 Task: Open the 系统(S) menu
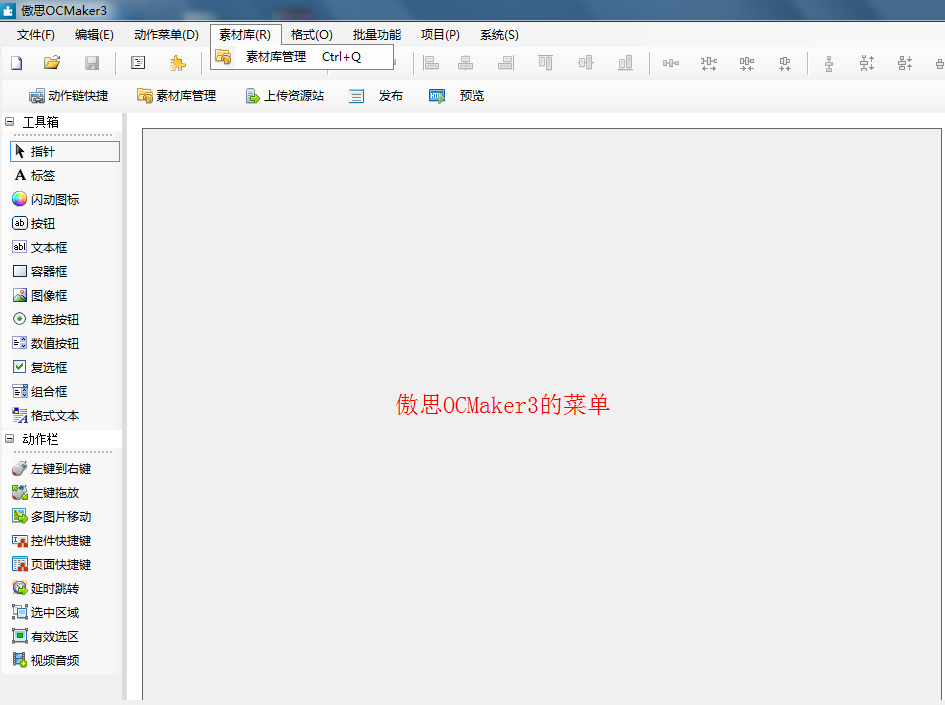click(x=499, y=35)
